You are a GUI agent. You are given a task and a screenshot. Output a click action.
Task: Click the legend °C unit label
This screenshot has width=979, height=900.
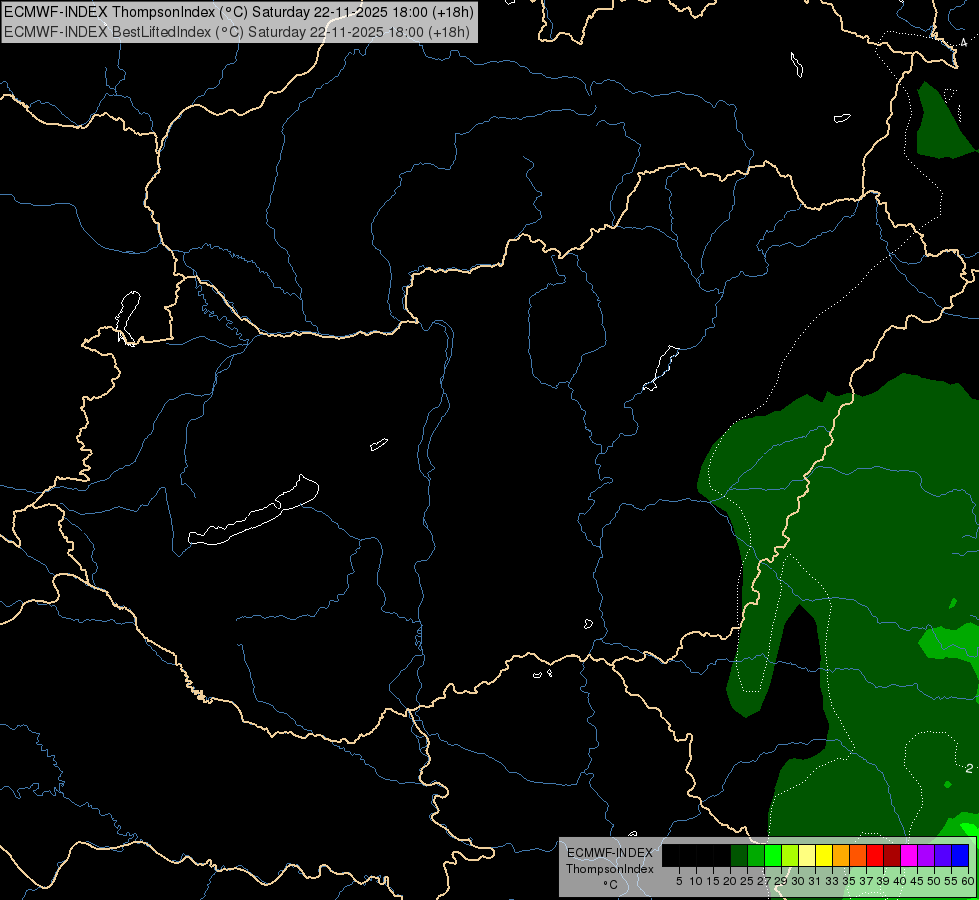pyautogui.click(x=611, y=884)
